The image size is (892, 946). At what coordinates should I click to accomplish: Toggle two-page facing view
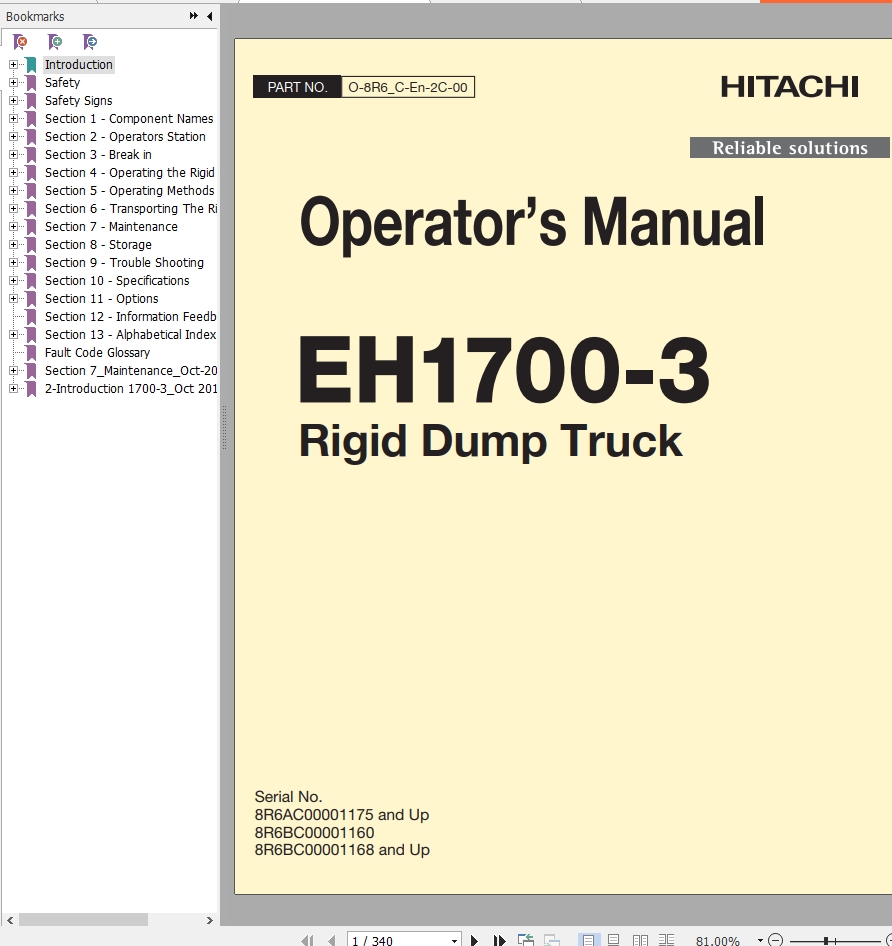(640, 940)
